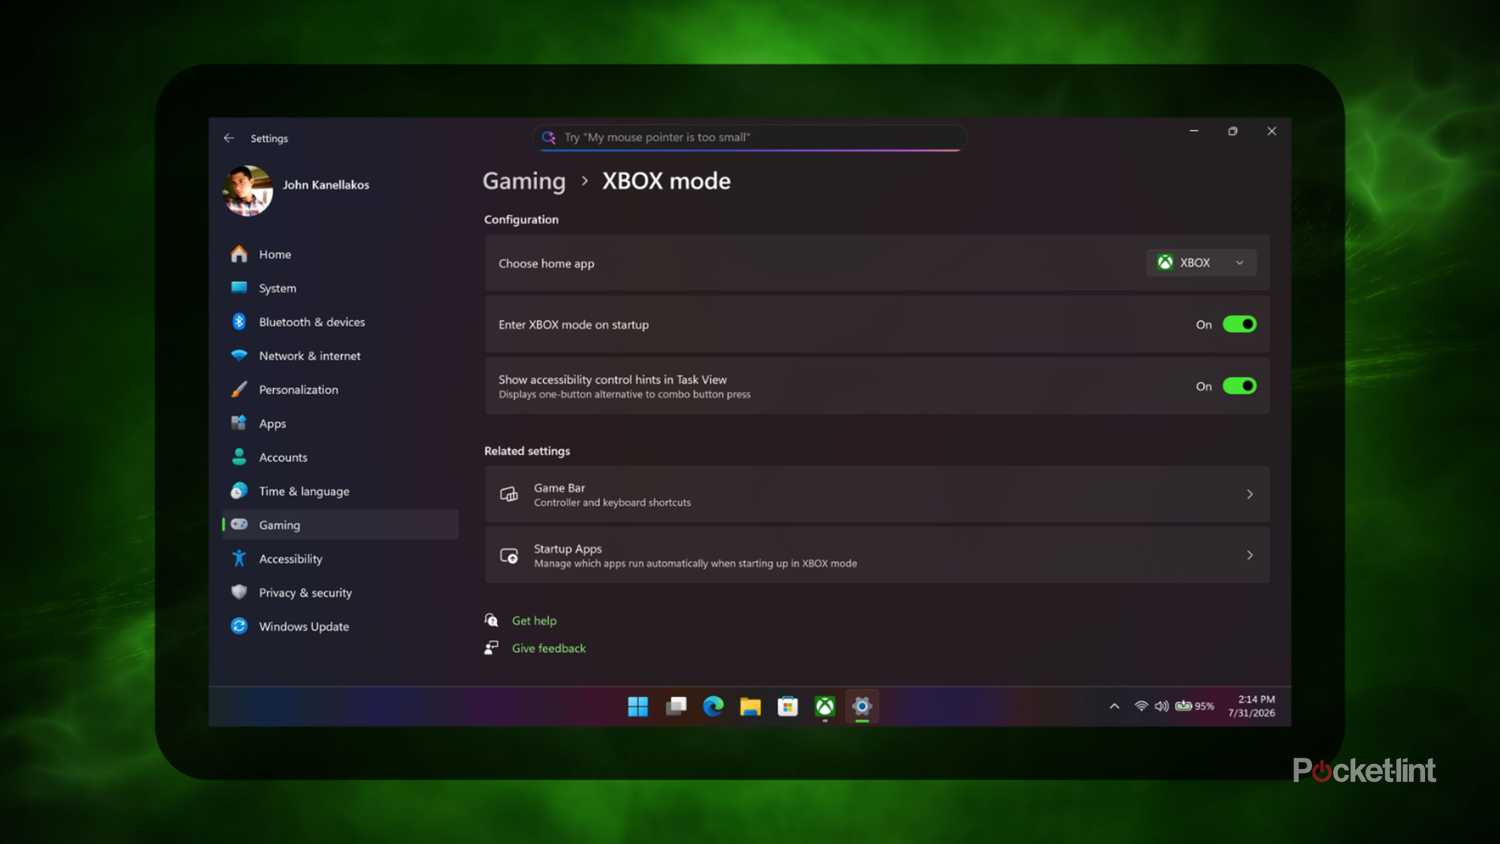
Task: Click the search magnifier icon
Action: tap(548, 137)
